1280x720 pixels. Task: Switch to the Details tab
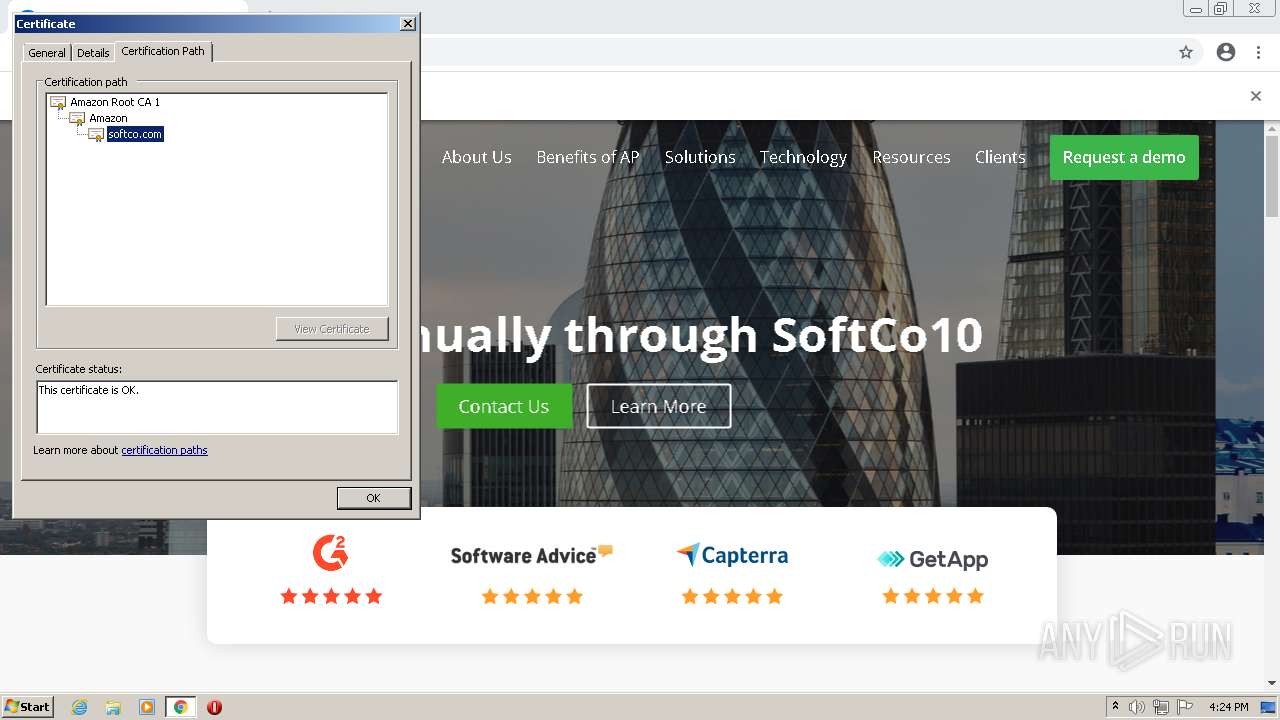pos(93,53)
